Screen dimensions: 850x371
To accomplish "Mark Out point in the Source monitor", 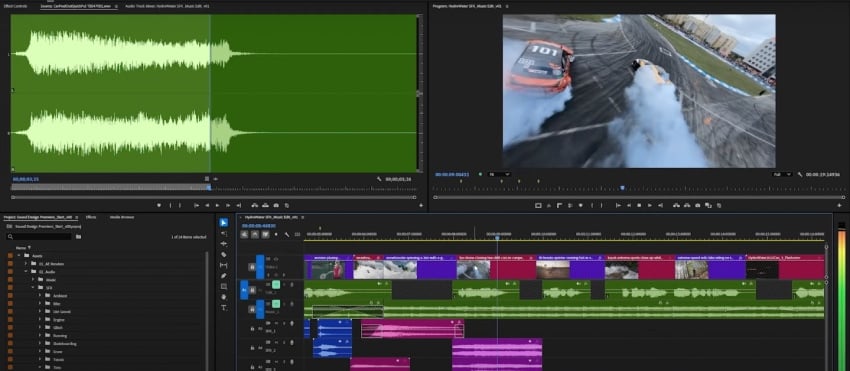I will click(181, 206).
